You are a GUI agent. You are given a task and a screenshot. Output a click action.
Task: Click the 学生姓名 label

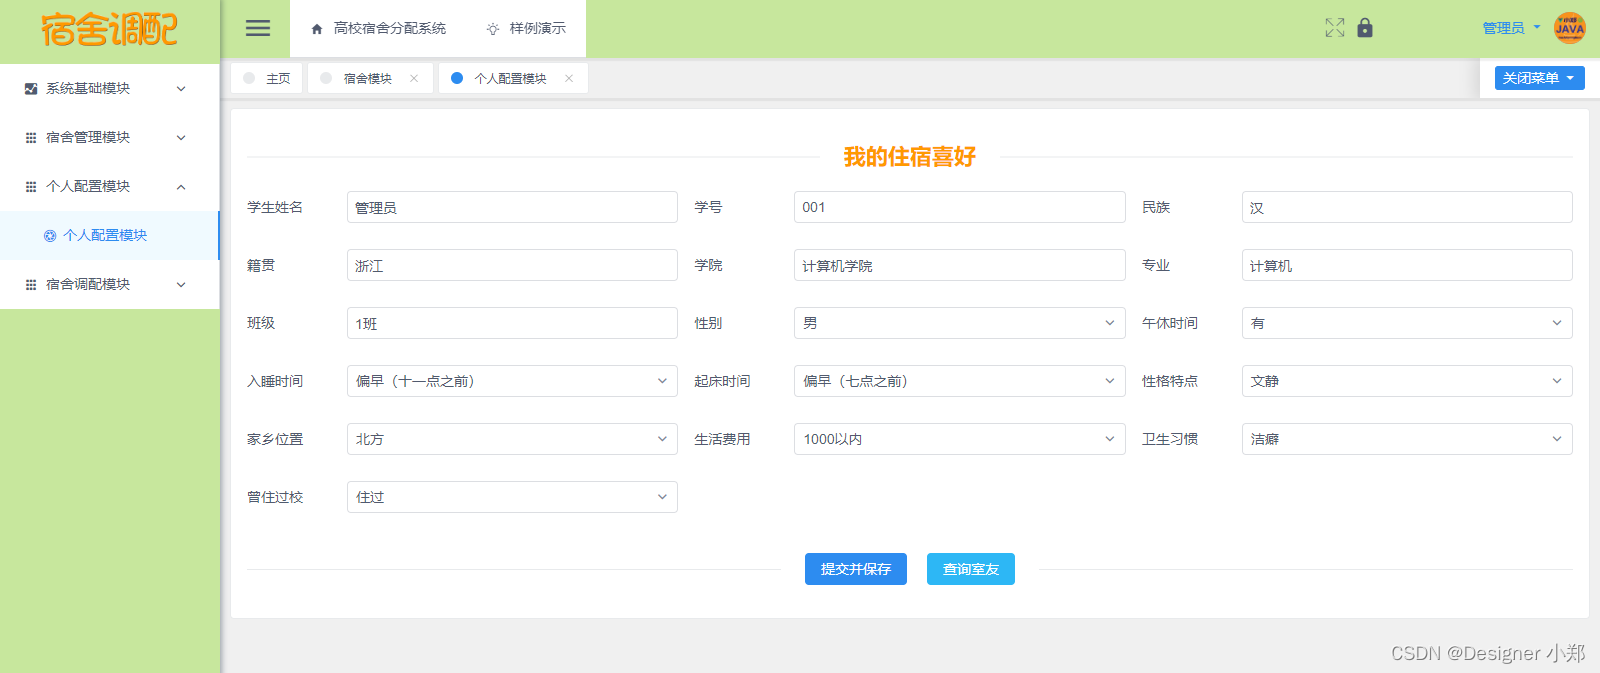(275, 207)
